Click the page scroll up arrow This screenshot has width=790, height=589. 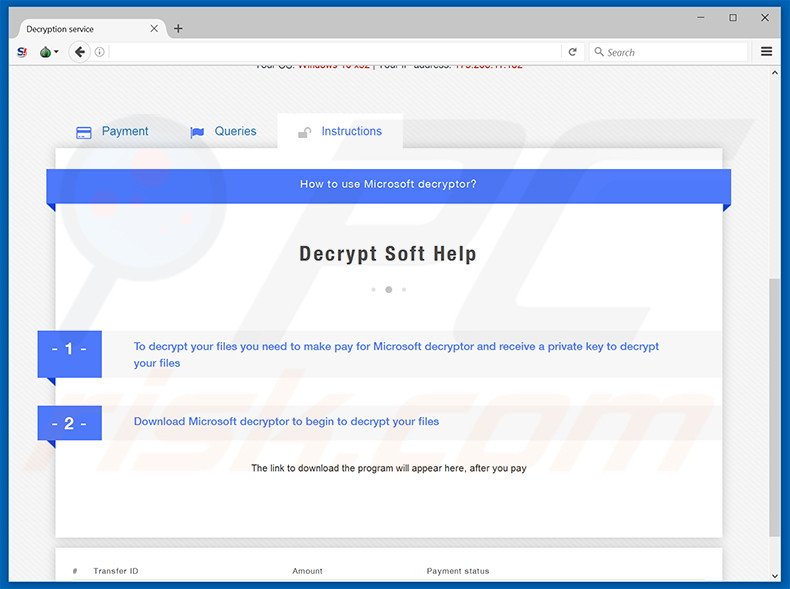[774, 73]
